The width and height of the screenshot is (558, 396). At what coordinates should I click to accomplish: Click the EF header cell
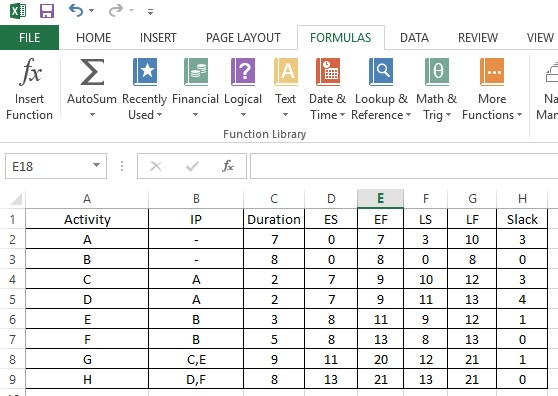click(x=380, y=219)
